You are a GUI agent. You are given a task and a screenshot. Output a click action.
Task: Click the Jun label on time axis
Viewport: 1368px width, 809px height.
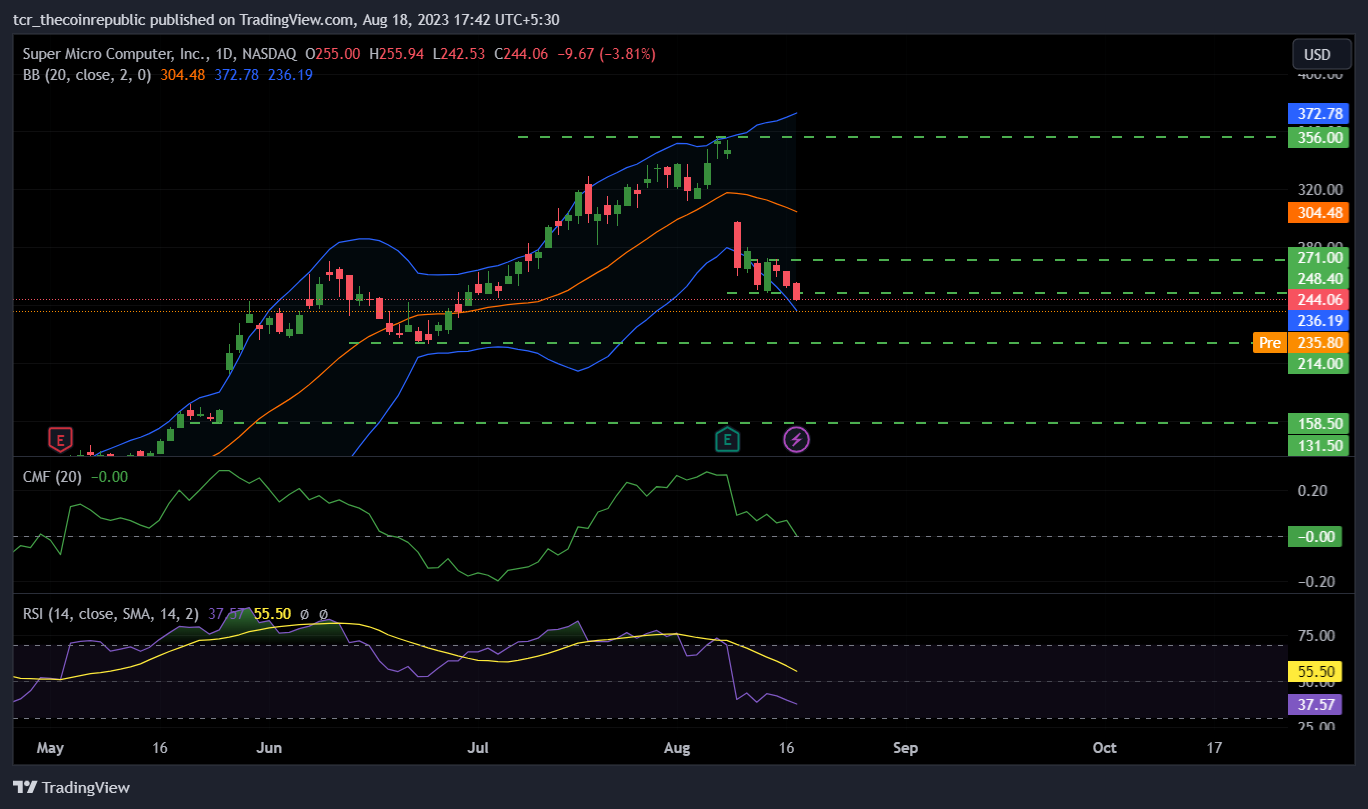pyautogui.click(x=270, y=748)
